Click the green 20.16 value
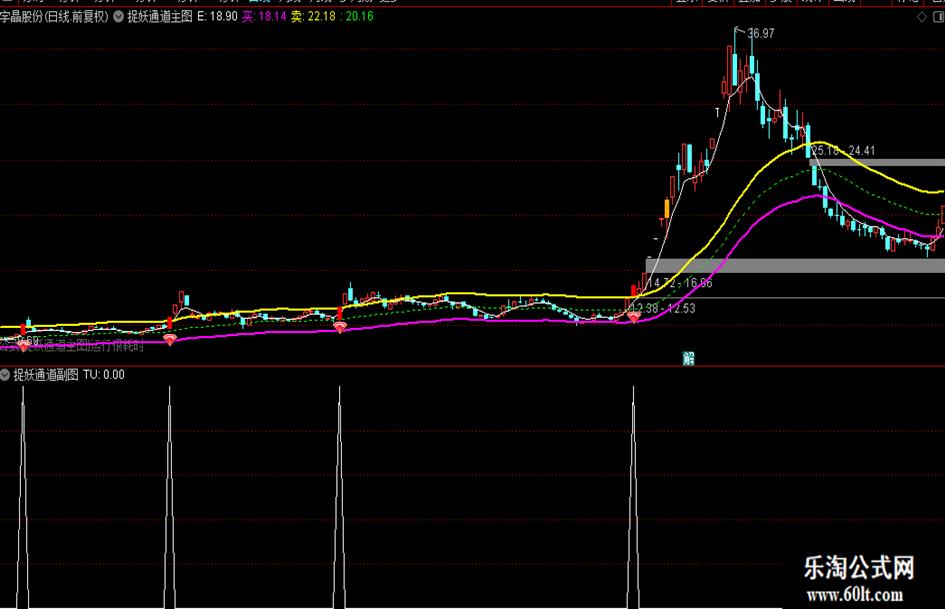 [x=360, y=17]
